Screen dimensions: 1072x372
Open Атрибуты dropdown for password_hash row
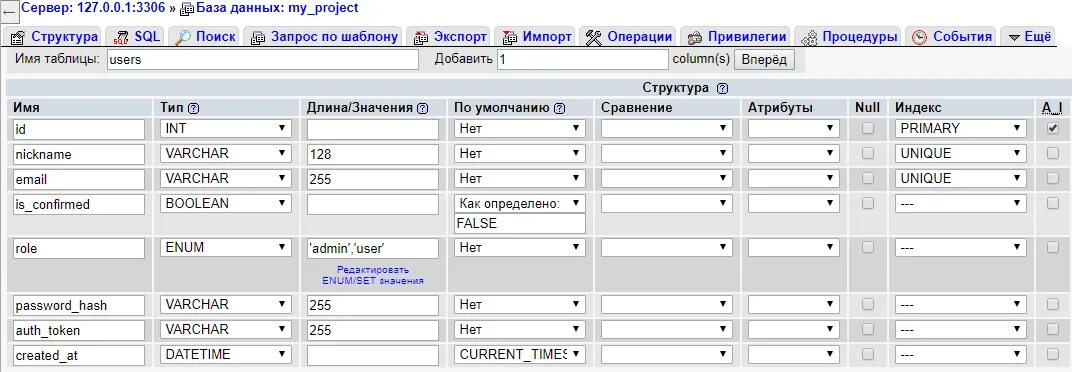[793, 304]
